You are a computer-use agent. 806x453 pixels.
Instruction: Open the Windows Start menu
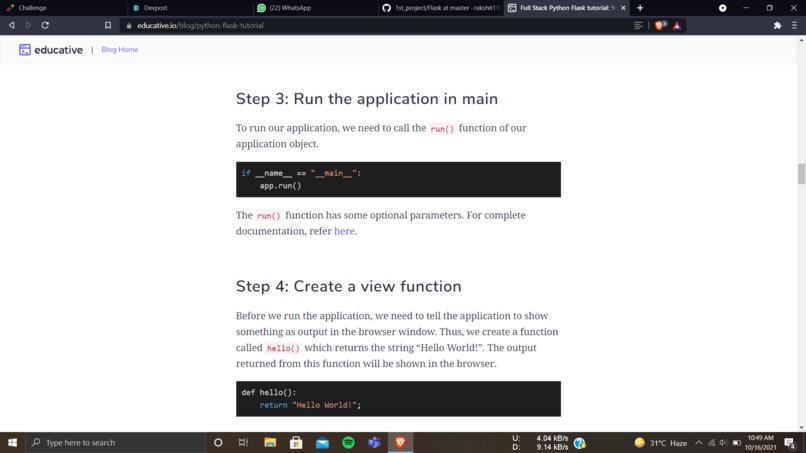tap(12, 442)
